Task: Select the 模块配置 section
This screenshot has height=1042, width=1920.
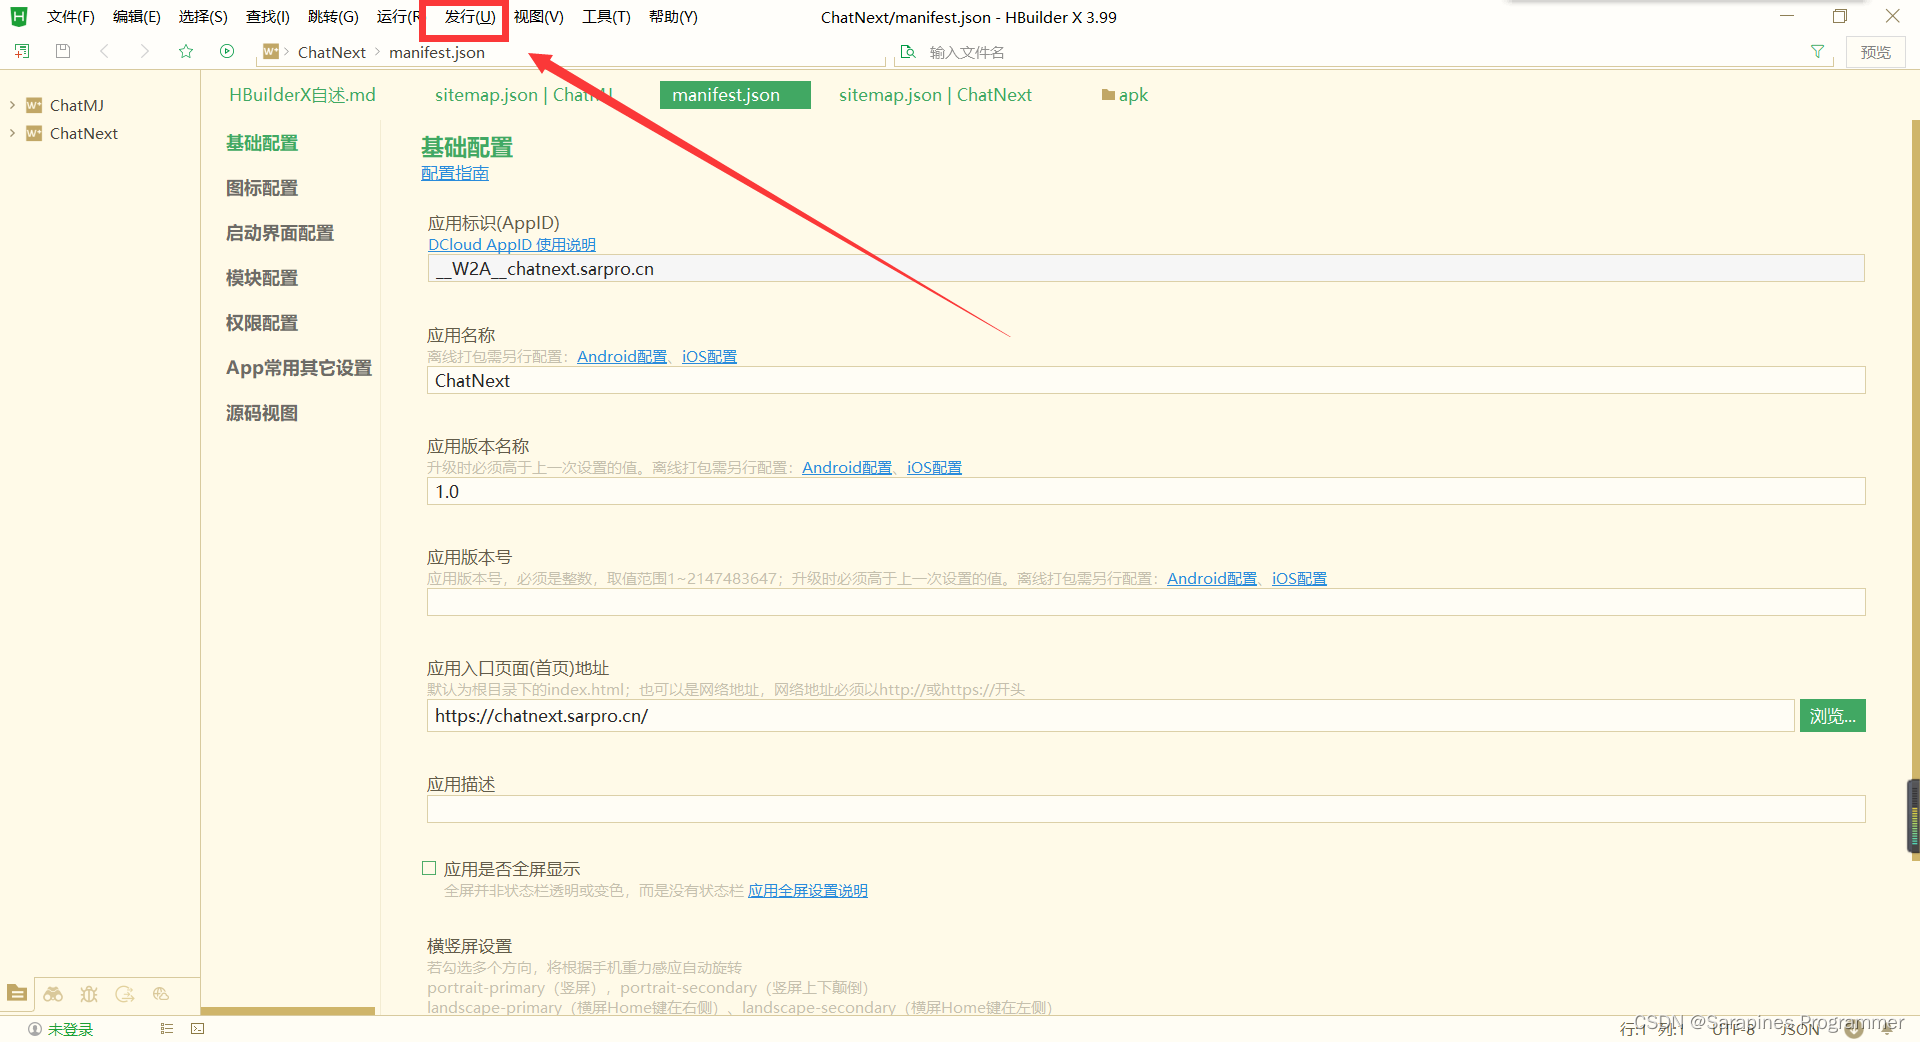Action: click(262, 278)
